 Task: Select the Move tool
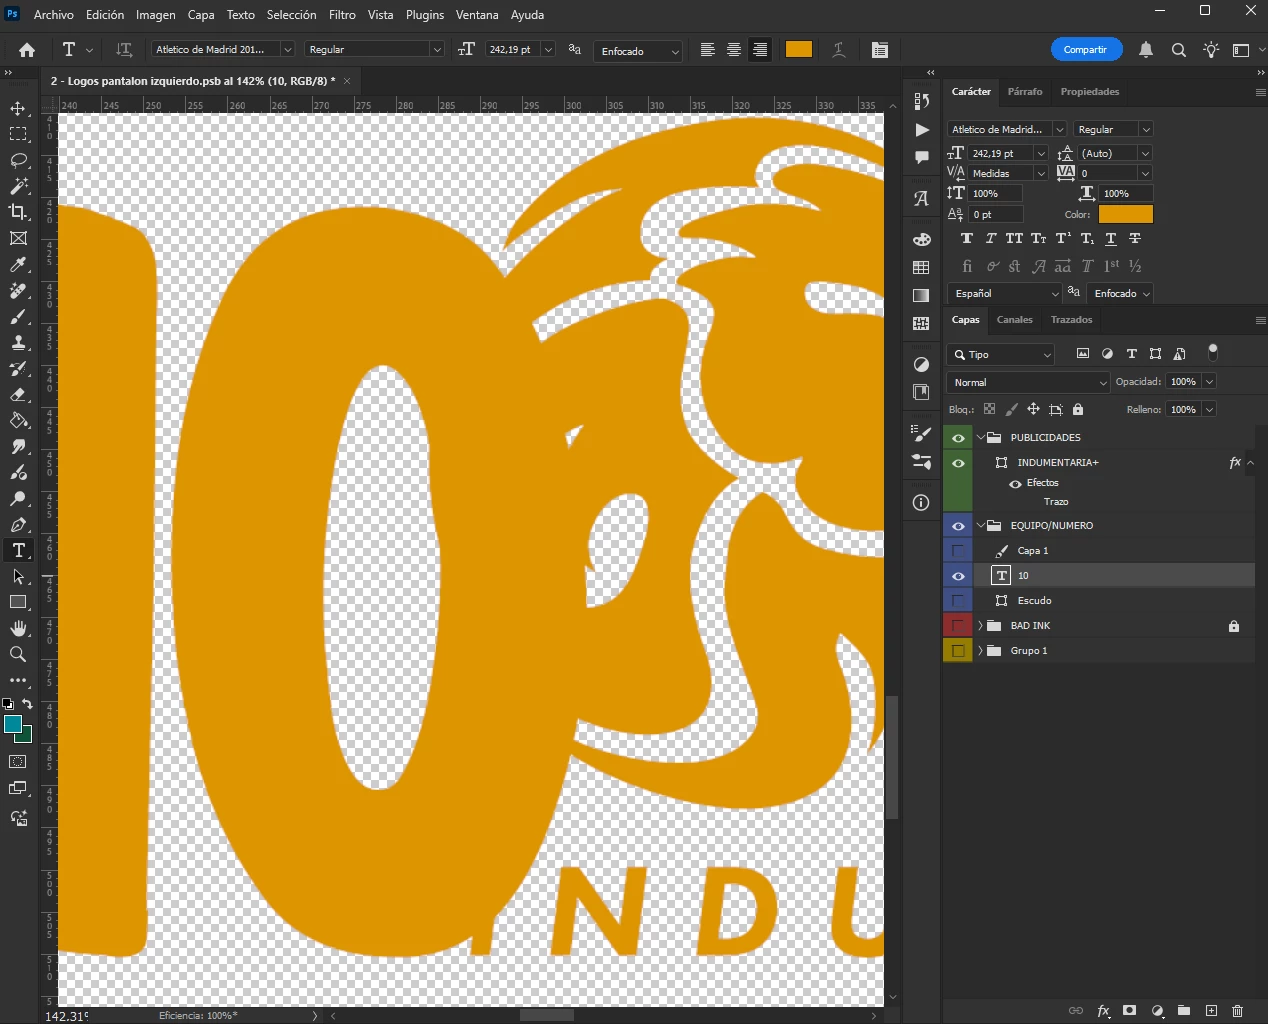[x=18, y=108]
